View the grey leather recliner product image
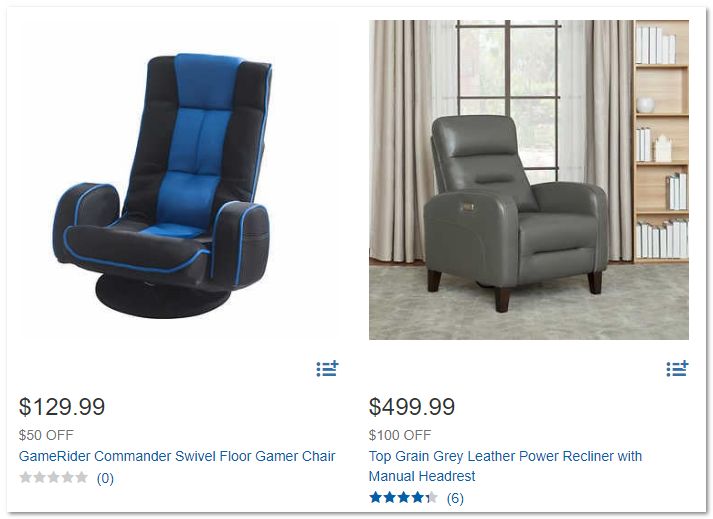The image size is (713, 519). (528, 180)
